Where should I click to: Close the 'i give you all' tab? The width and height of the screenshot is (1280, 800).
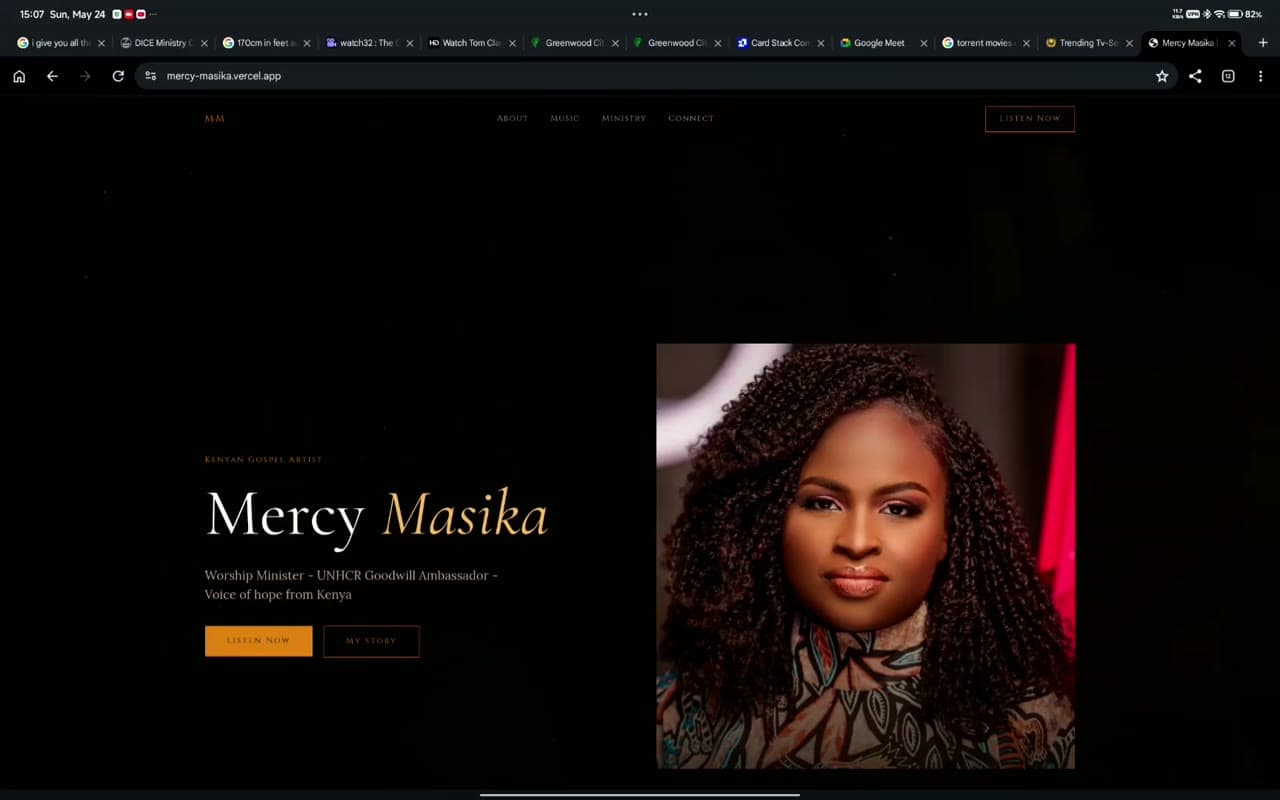(x=101, y=43)
